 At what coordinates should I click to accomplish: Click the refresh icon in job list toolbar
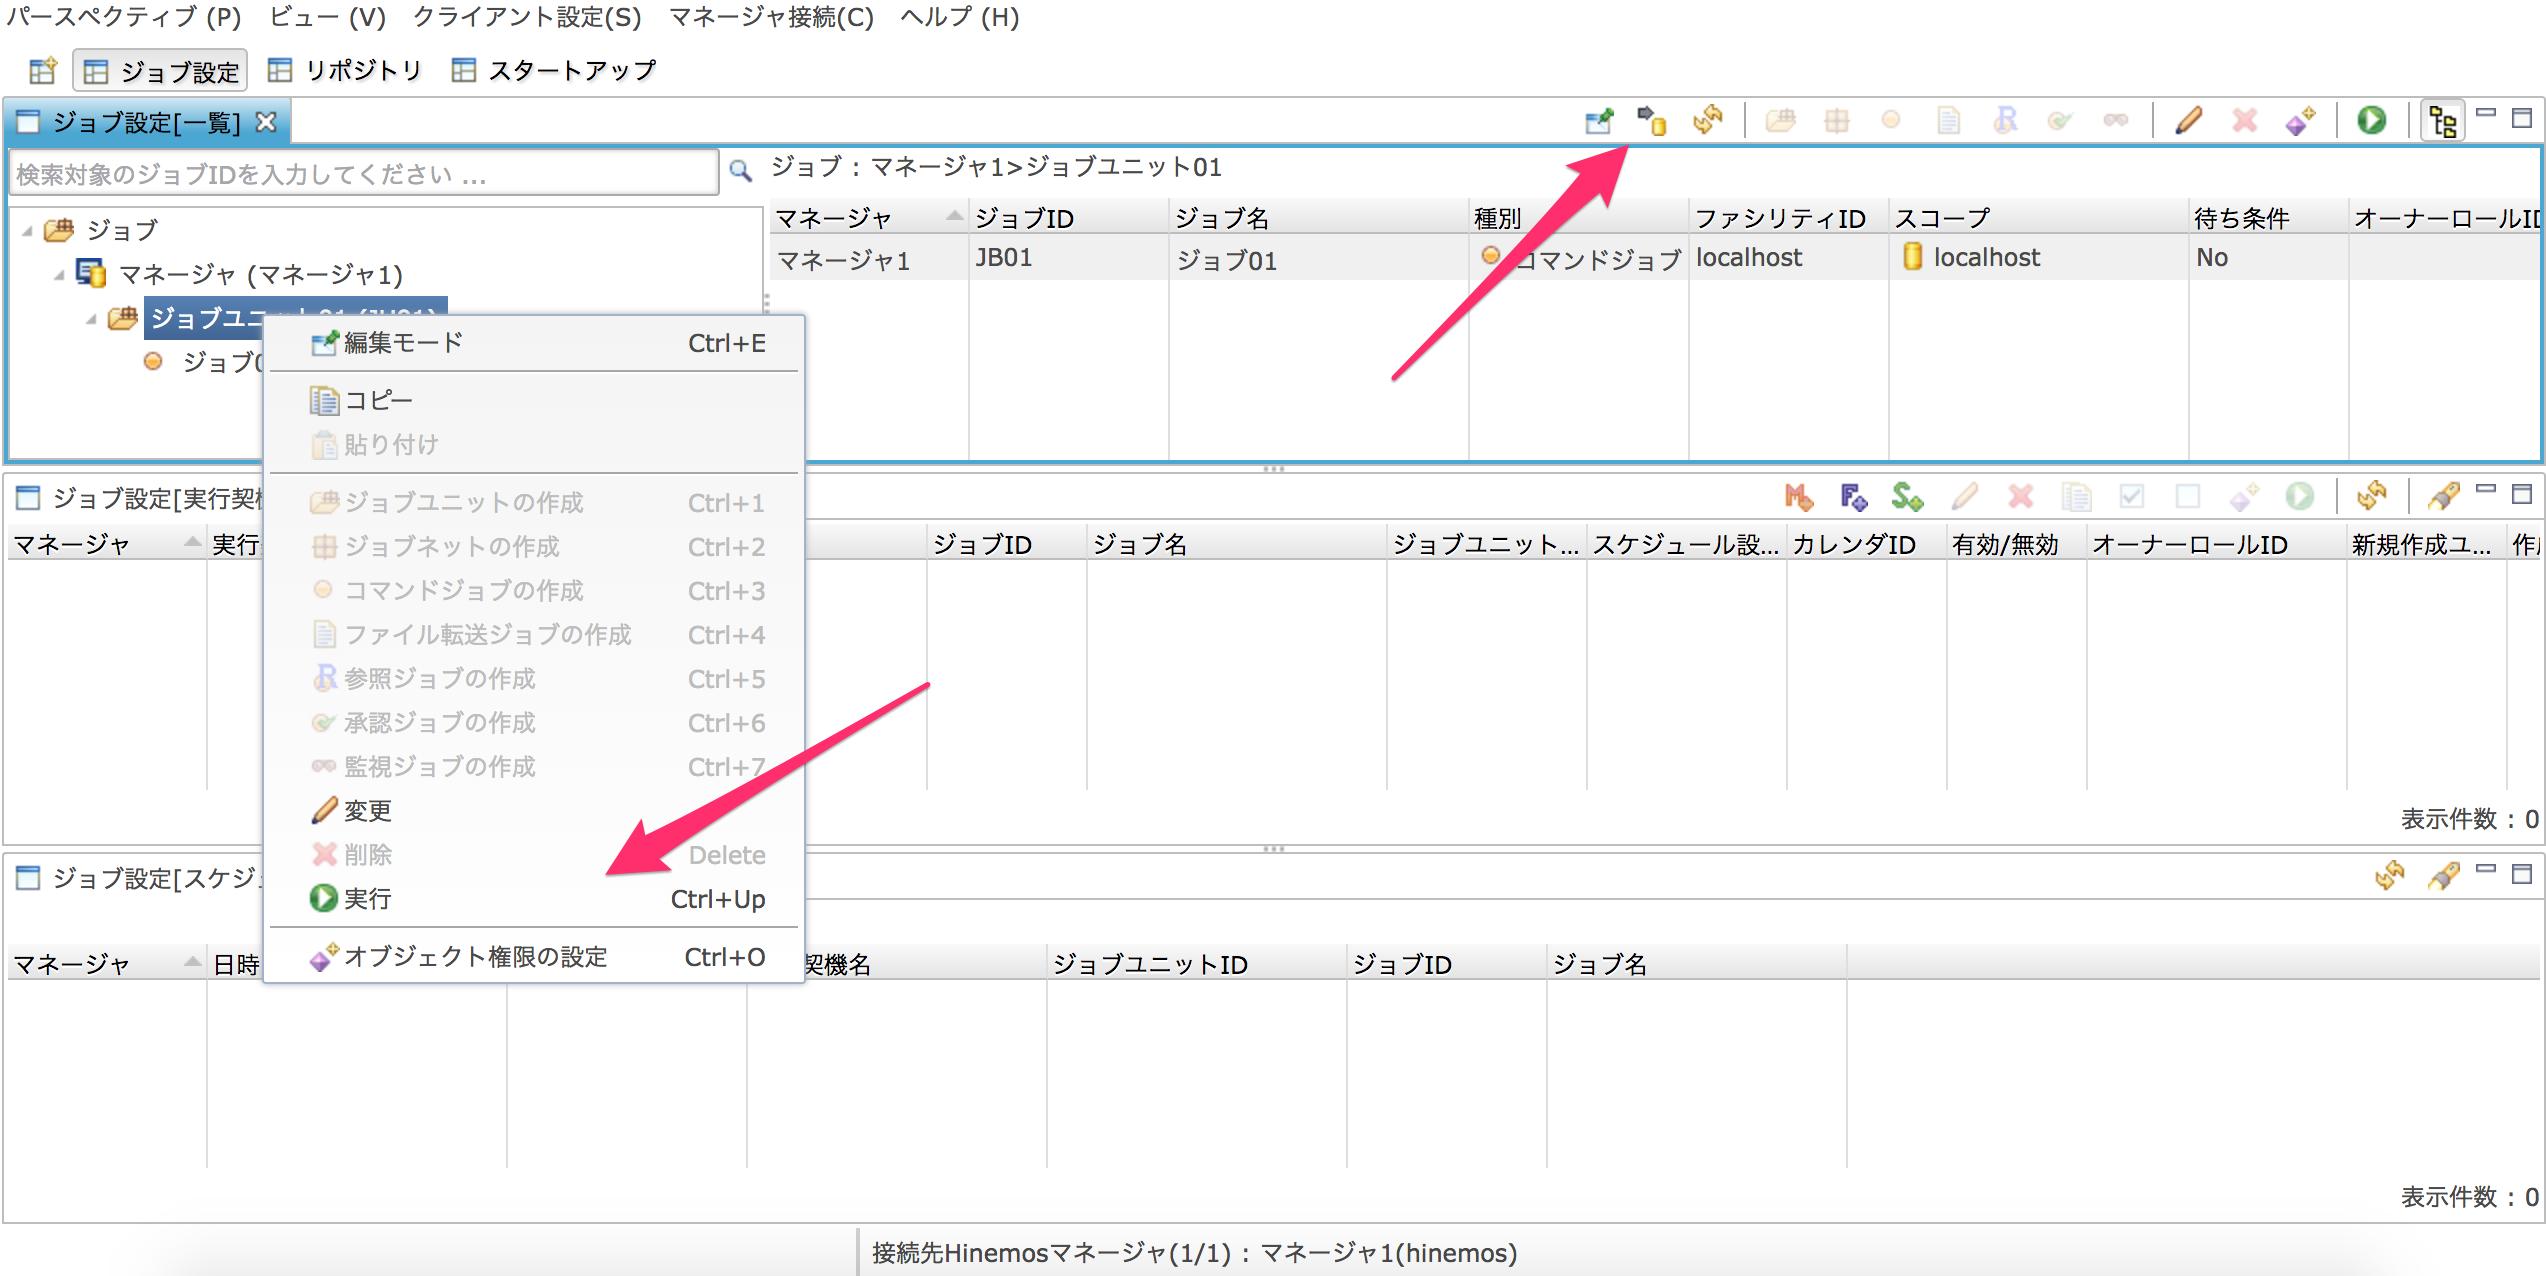pyautogui.click(x=1708, y=121)
